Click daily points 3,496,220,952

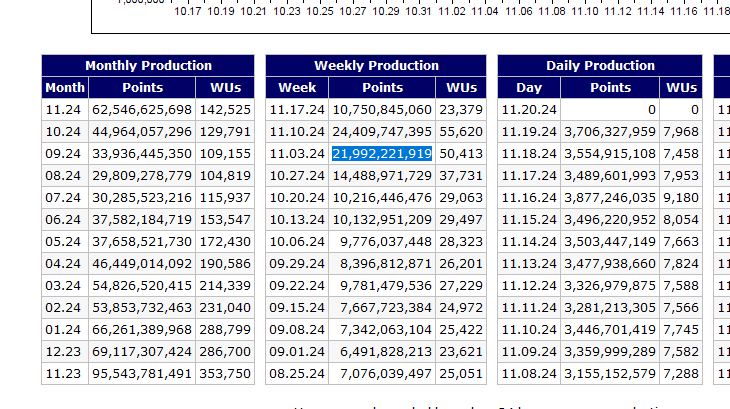tap(610, 220)
